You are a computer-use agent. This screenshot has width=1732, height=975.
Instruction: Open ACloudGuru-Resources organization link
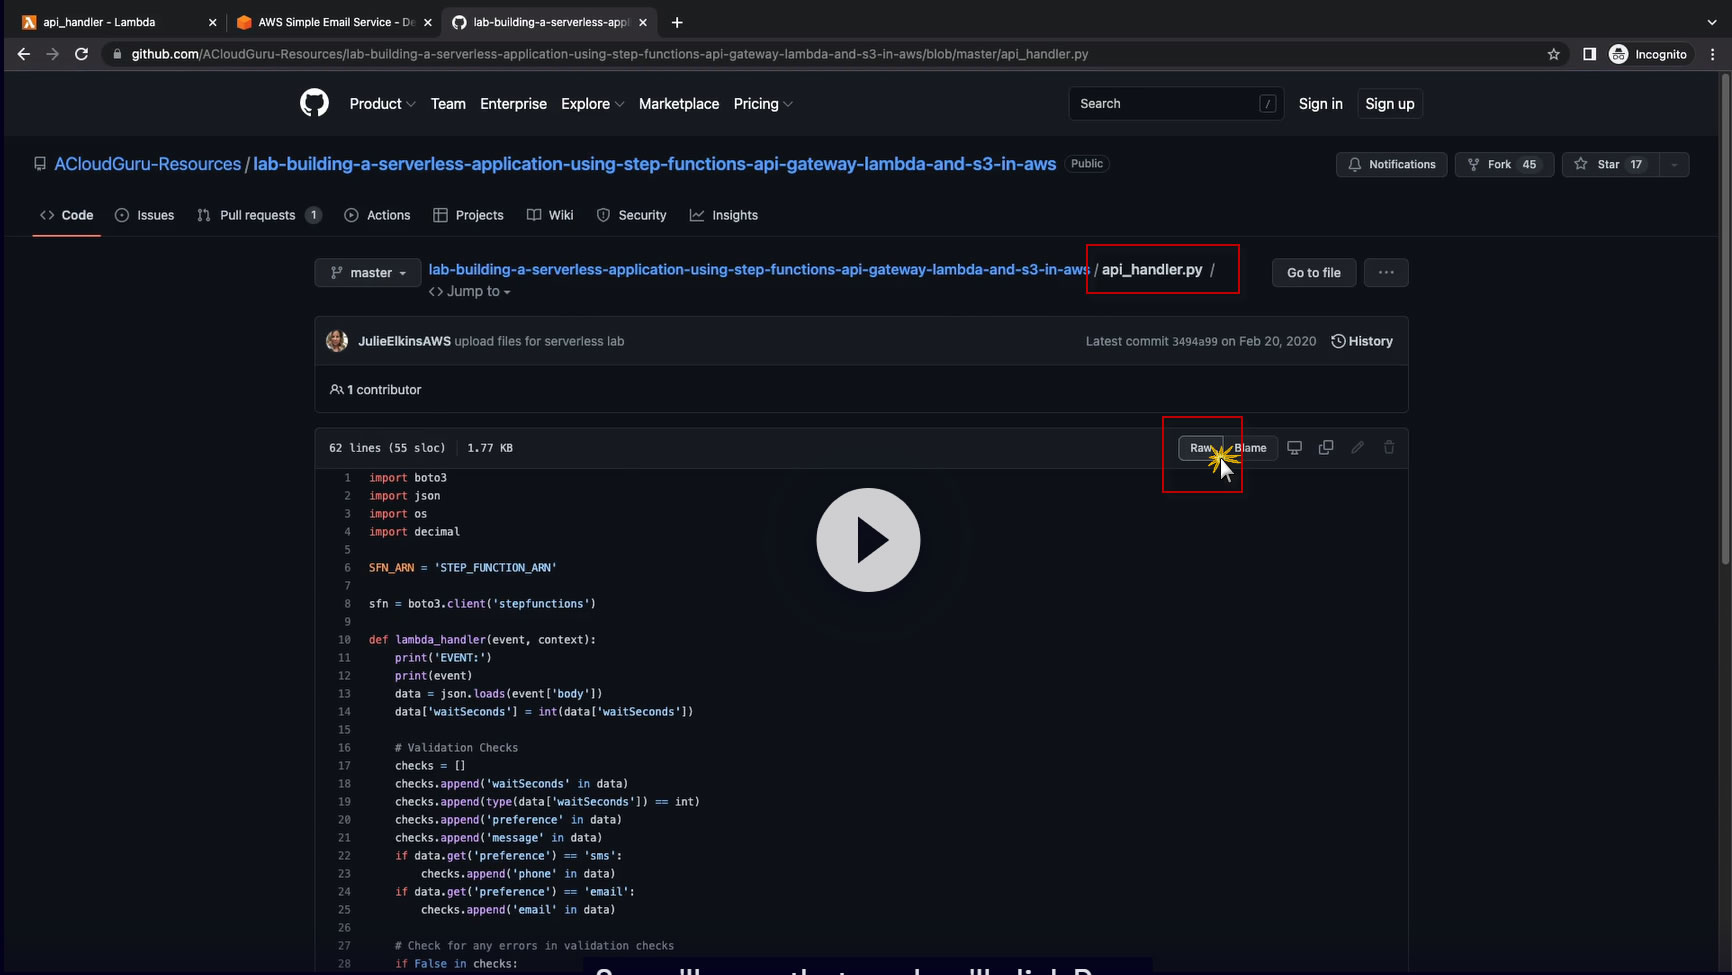pos(148,164)
